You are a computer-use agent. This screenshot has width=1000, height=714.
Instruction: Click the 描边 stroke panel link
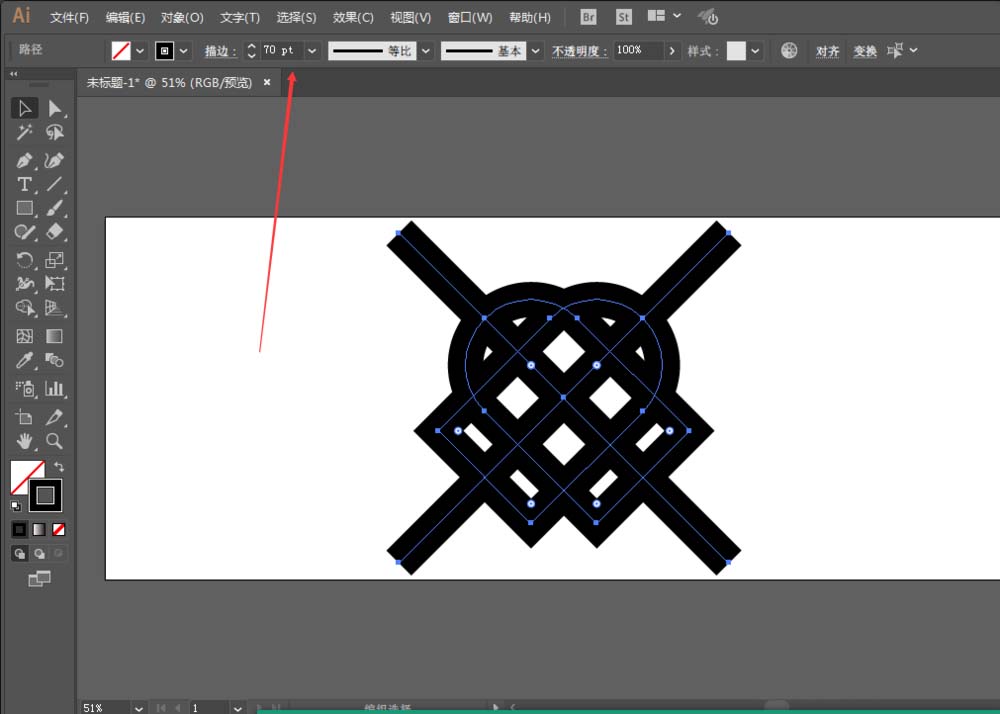click(x=220, y=51)
